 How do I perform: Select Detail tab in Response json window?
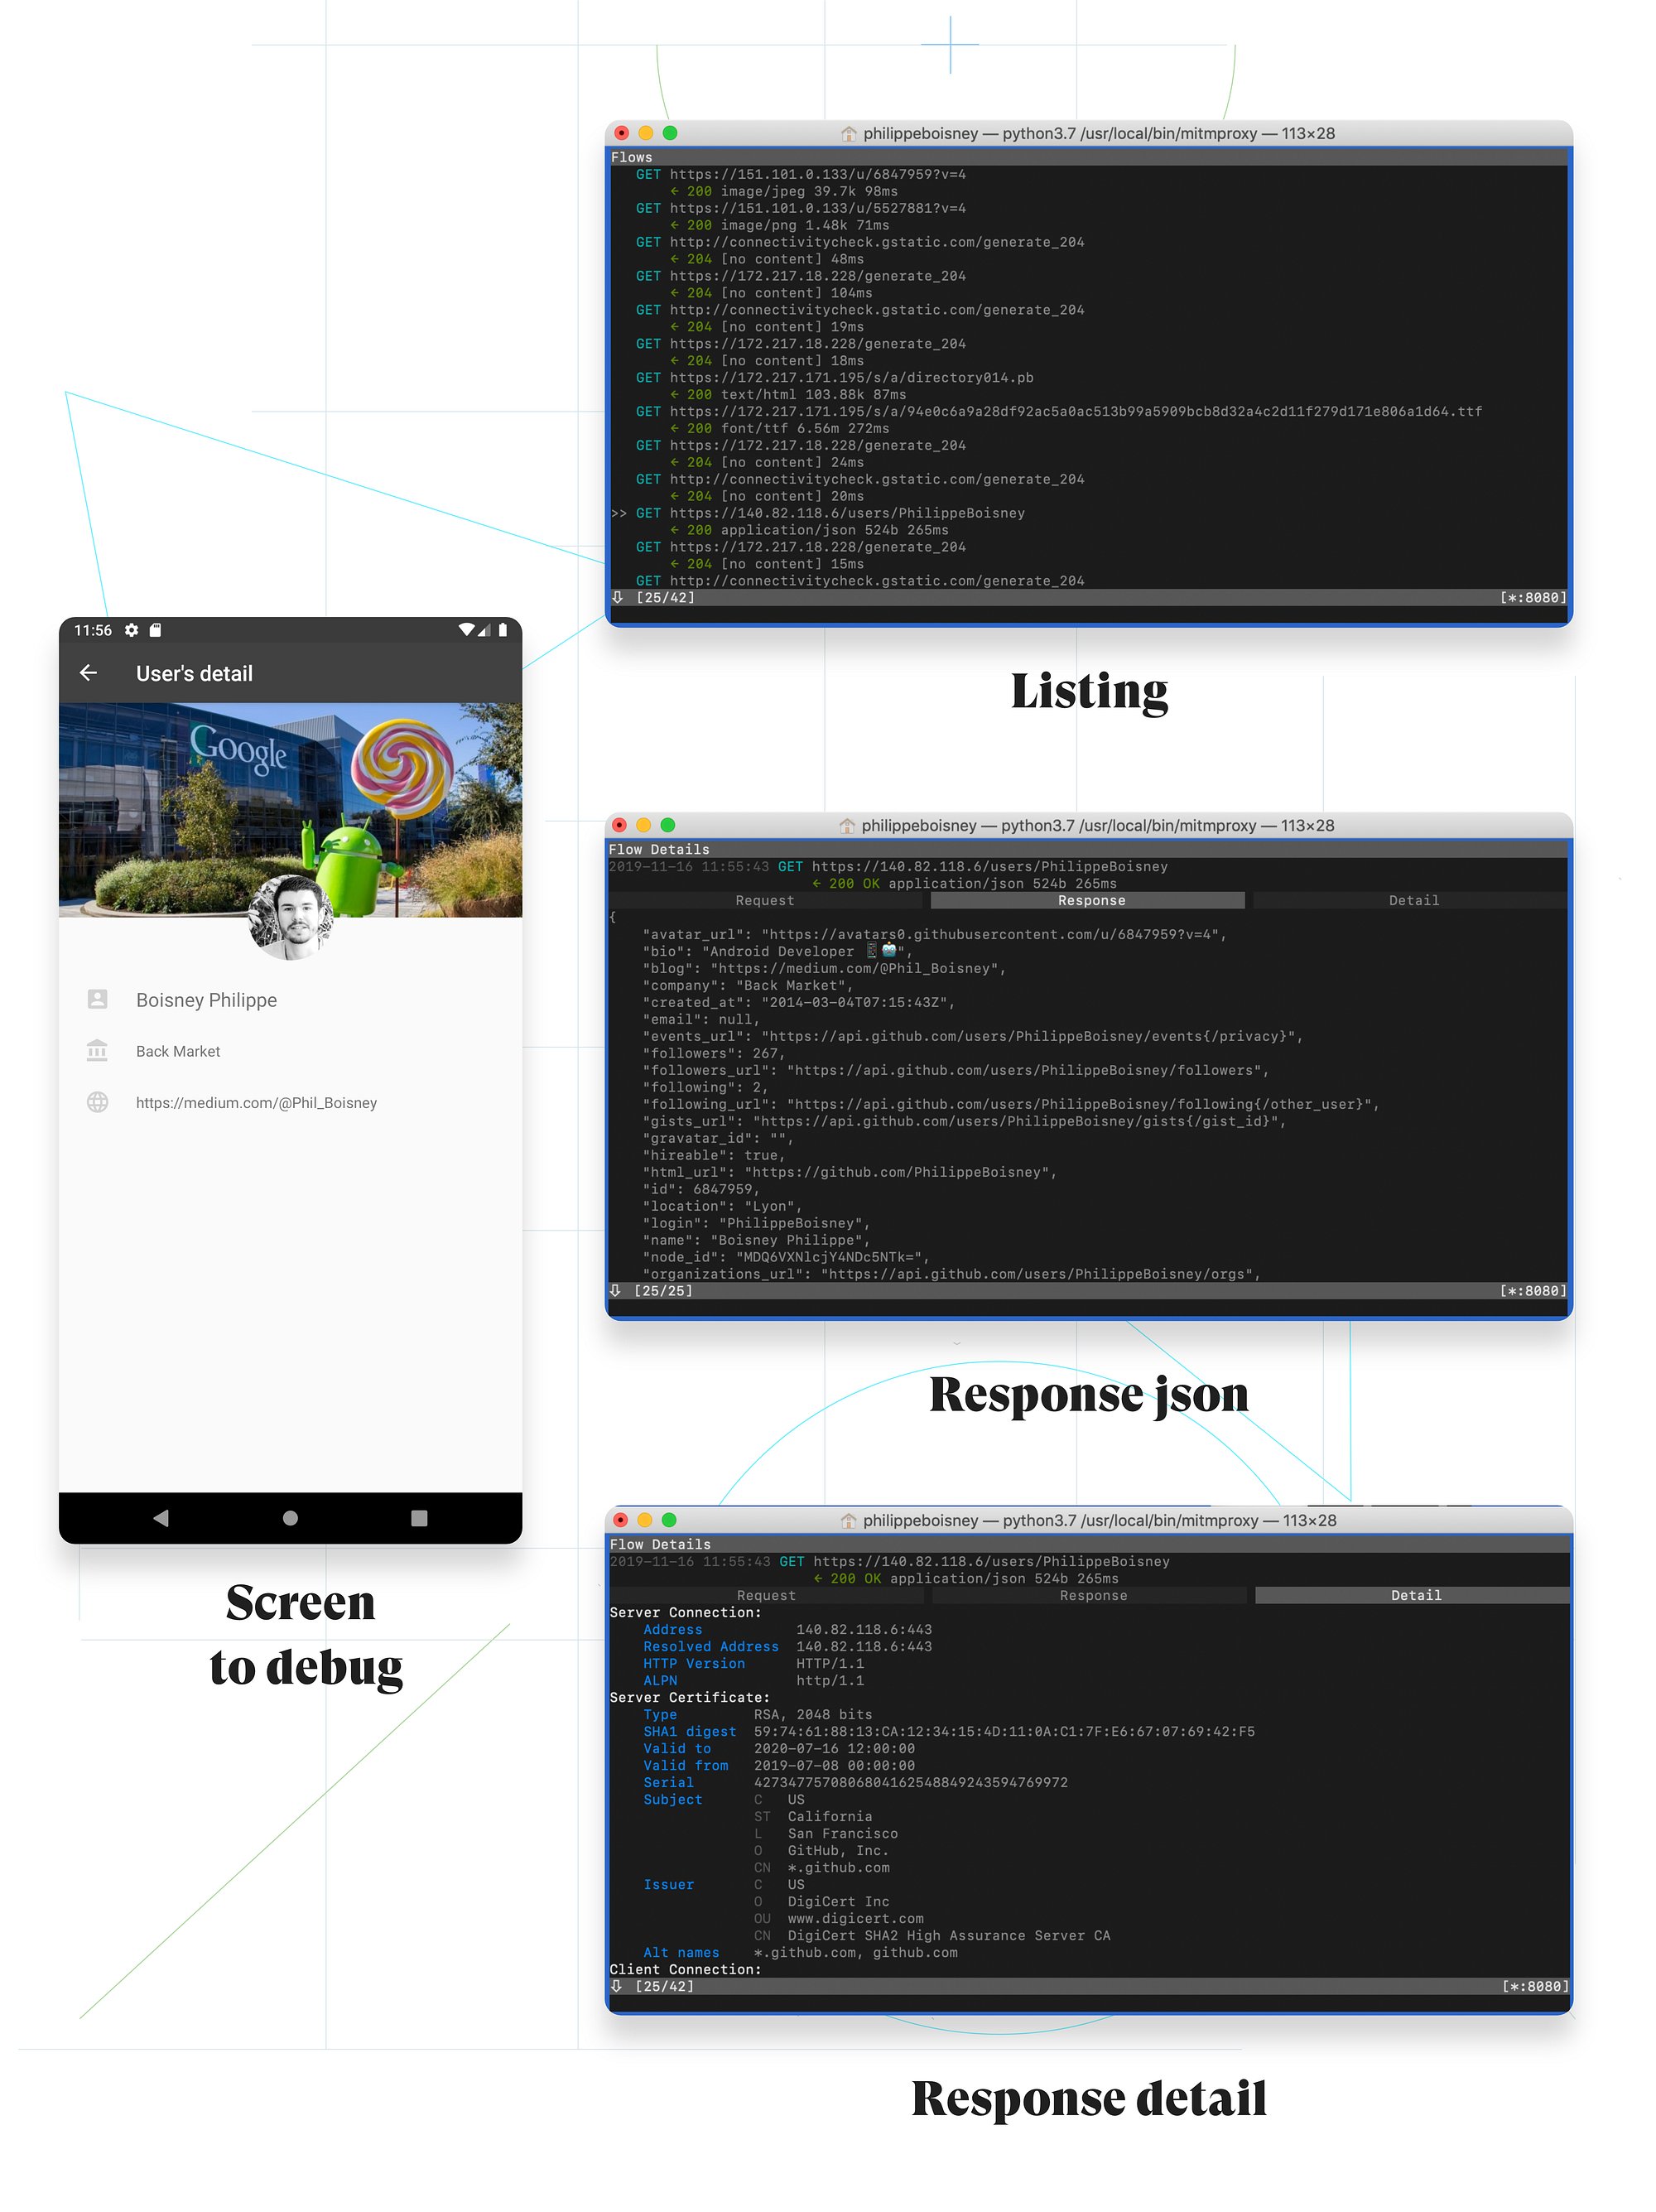[x=1413, y=900]
